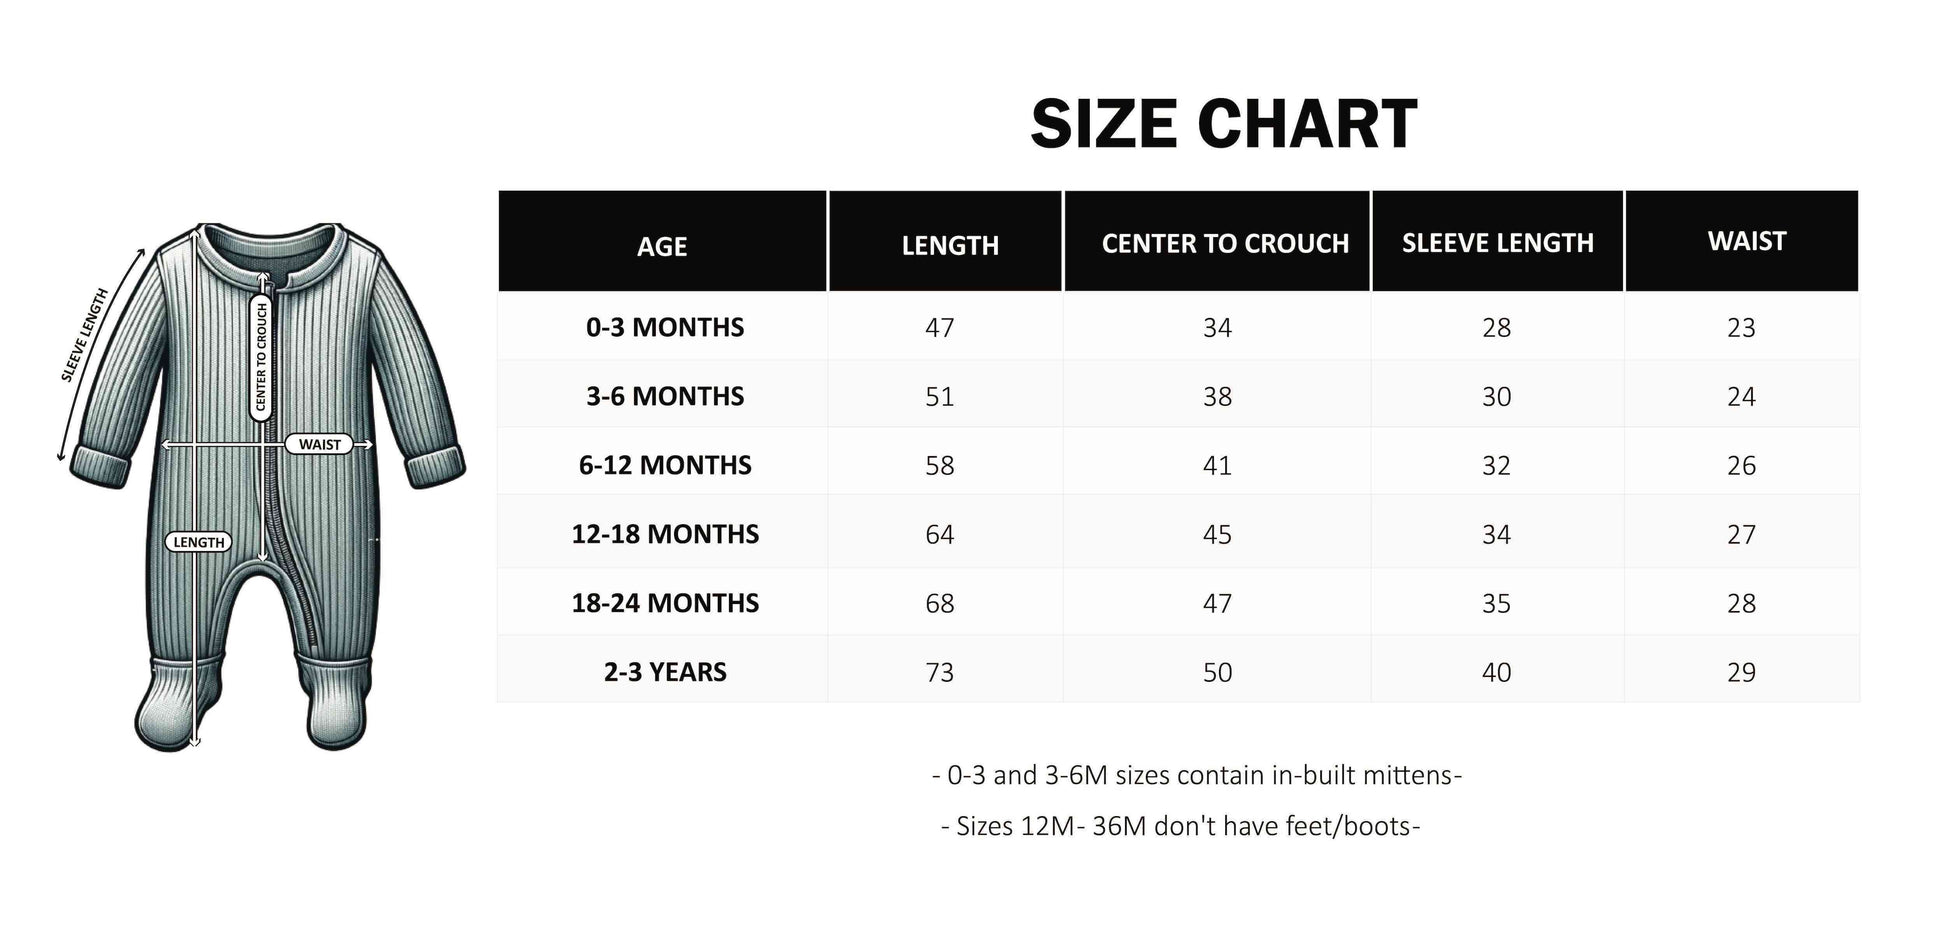Select the SLEEVE LENGTH column header

(x=1497, y=242)
